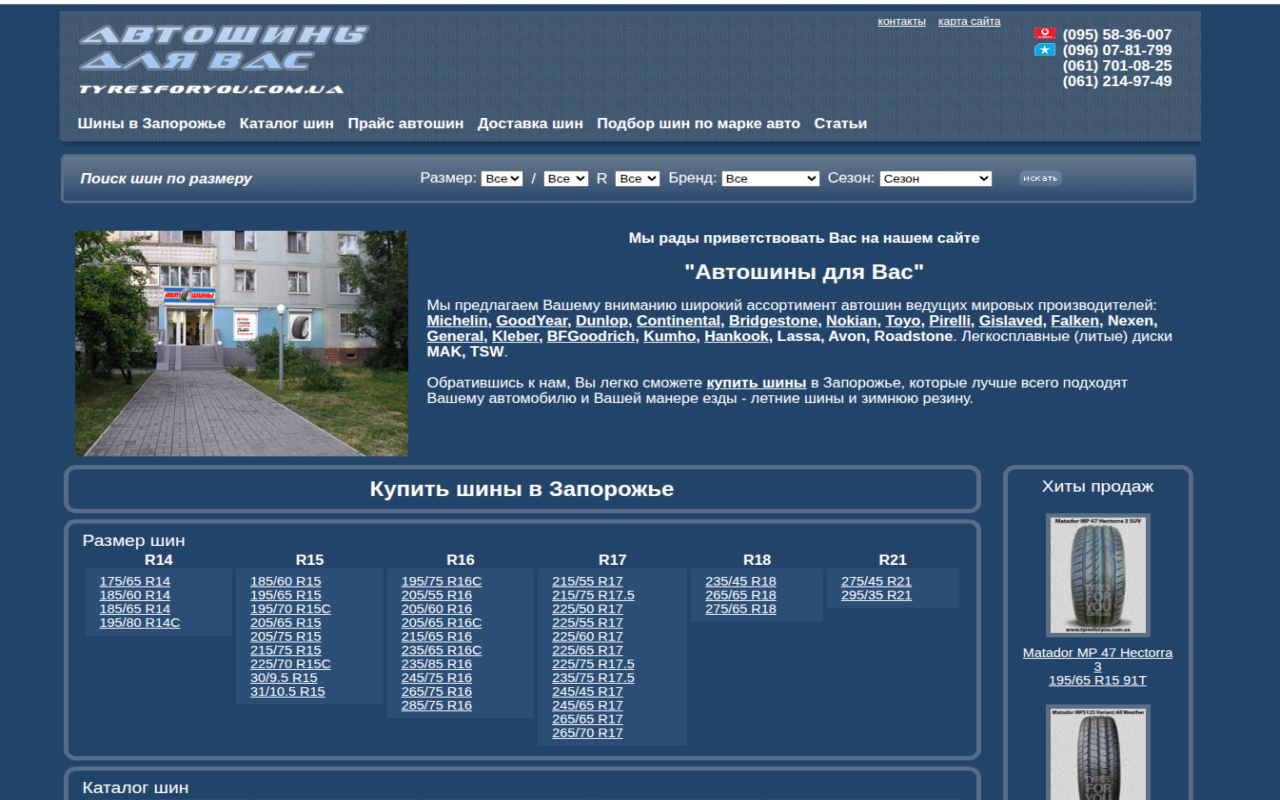Image resolution: width=1280 pixels, height=800 pixels.
Task: Open the Gislaved brand link
Action: click(x=1010, y=321)
